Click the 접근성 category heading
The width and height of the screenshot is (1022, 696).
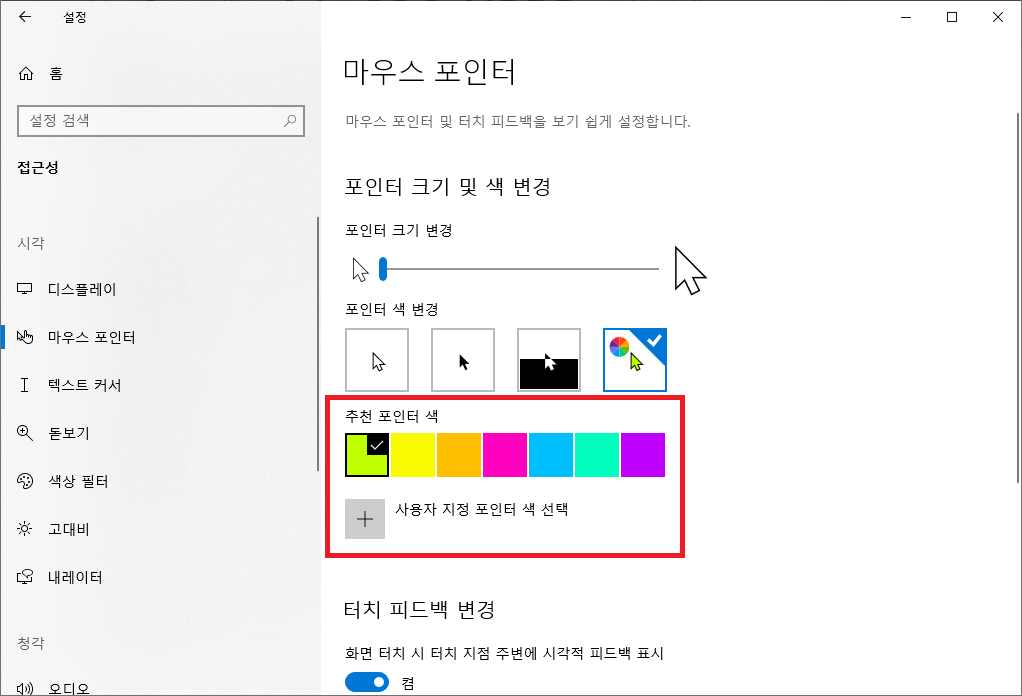[38, 167]
